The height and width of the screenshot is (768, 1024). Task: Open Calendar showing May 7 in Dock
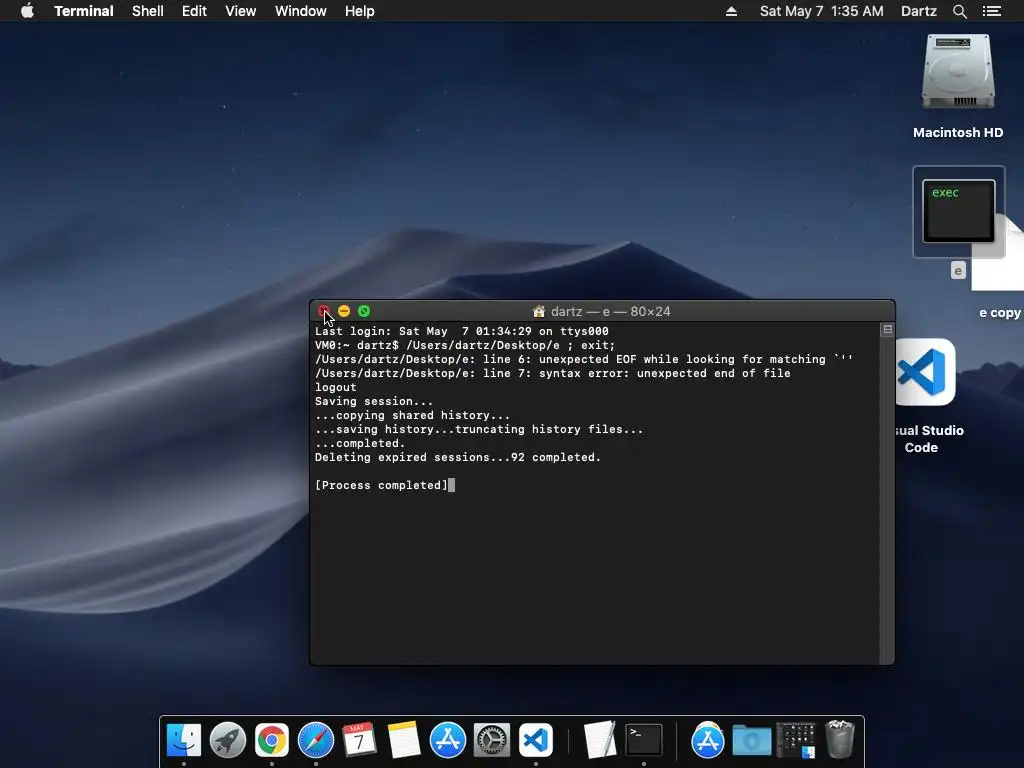click(x=359, y=740)
